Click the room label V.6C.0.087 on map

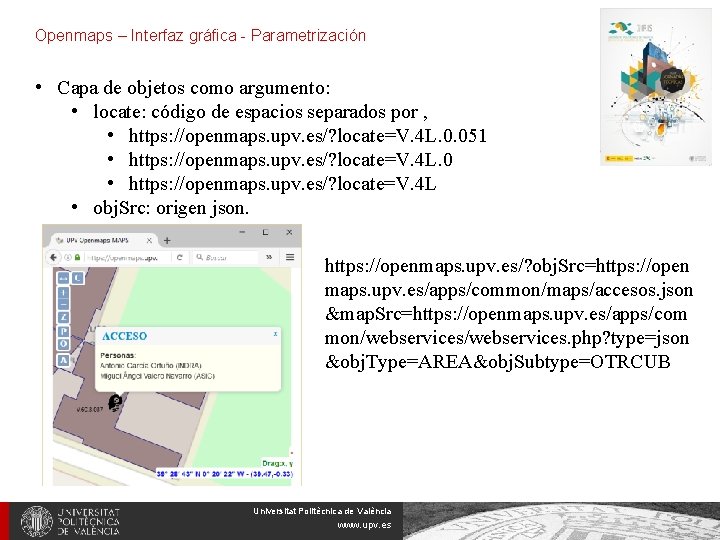90,409
